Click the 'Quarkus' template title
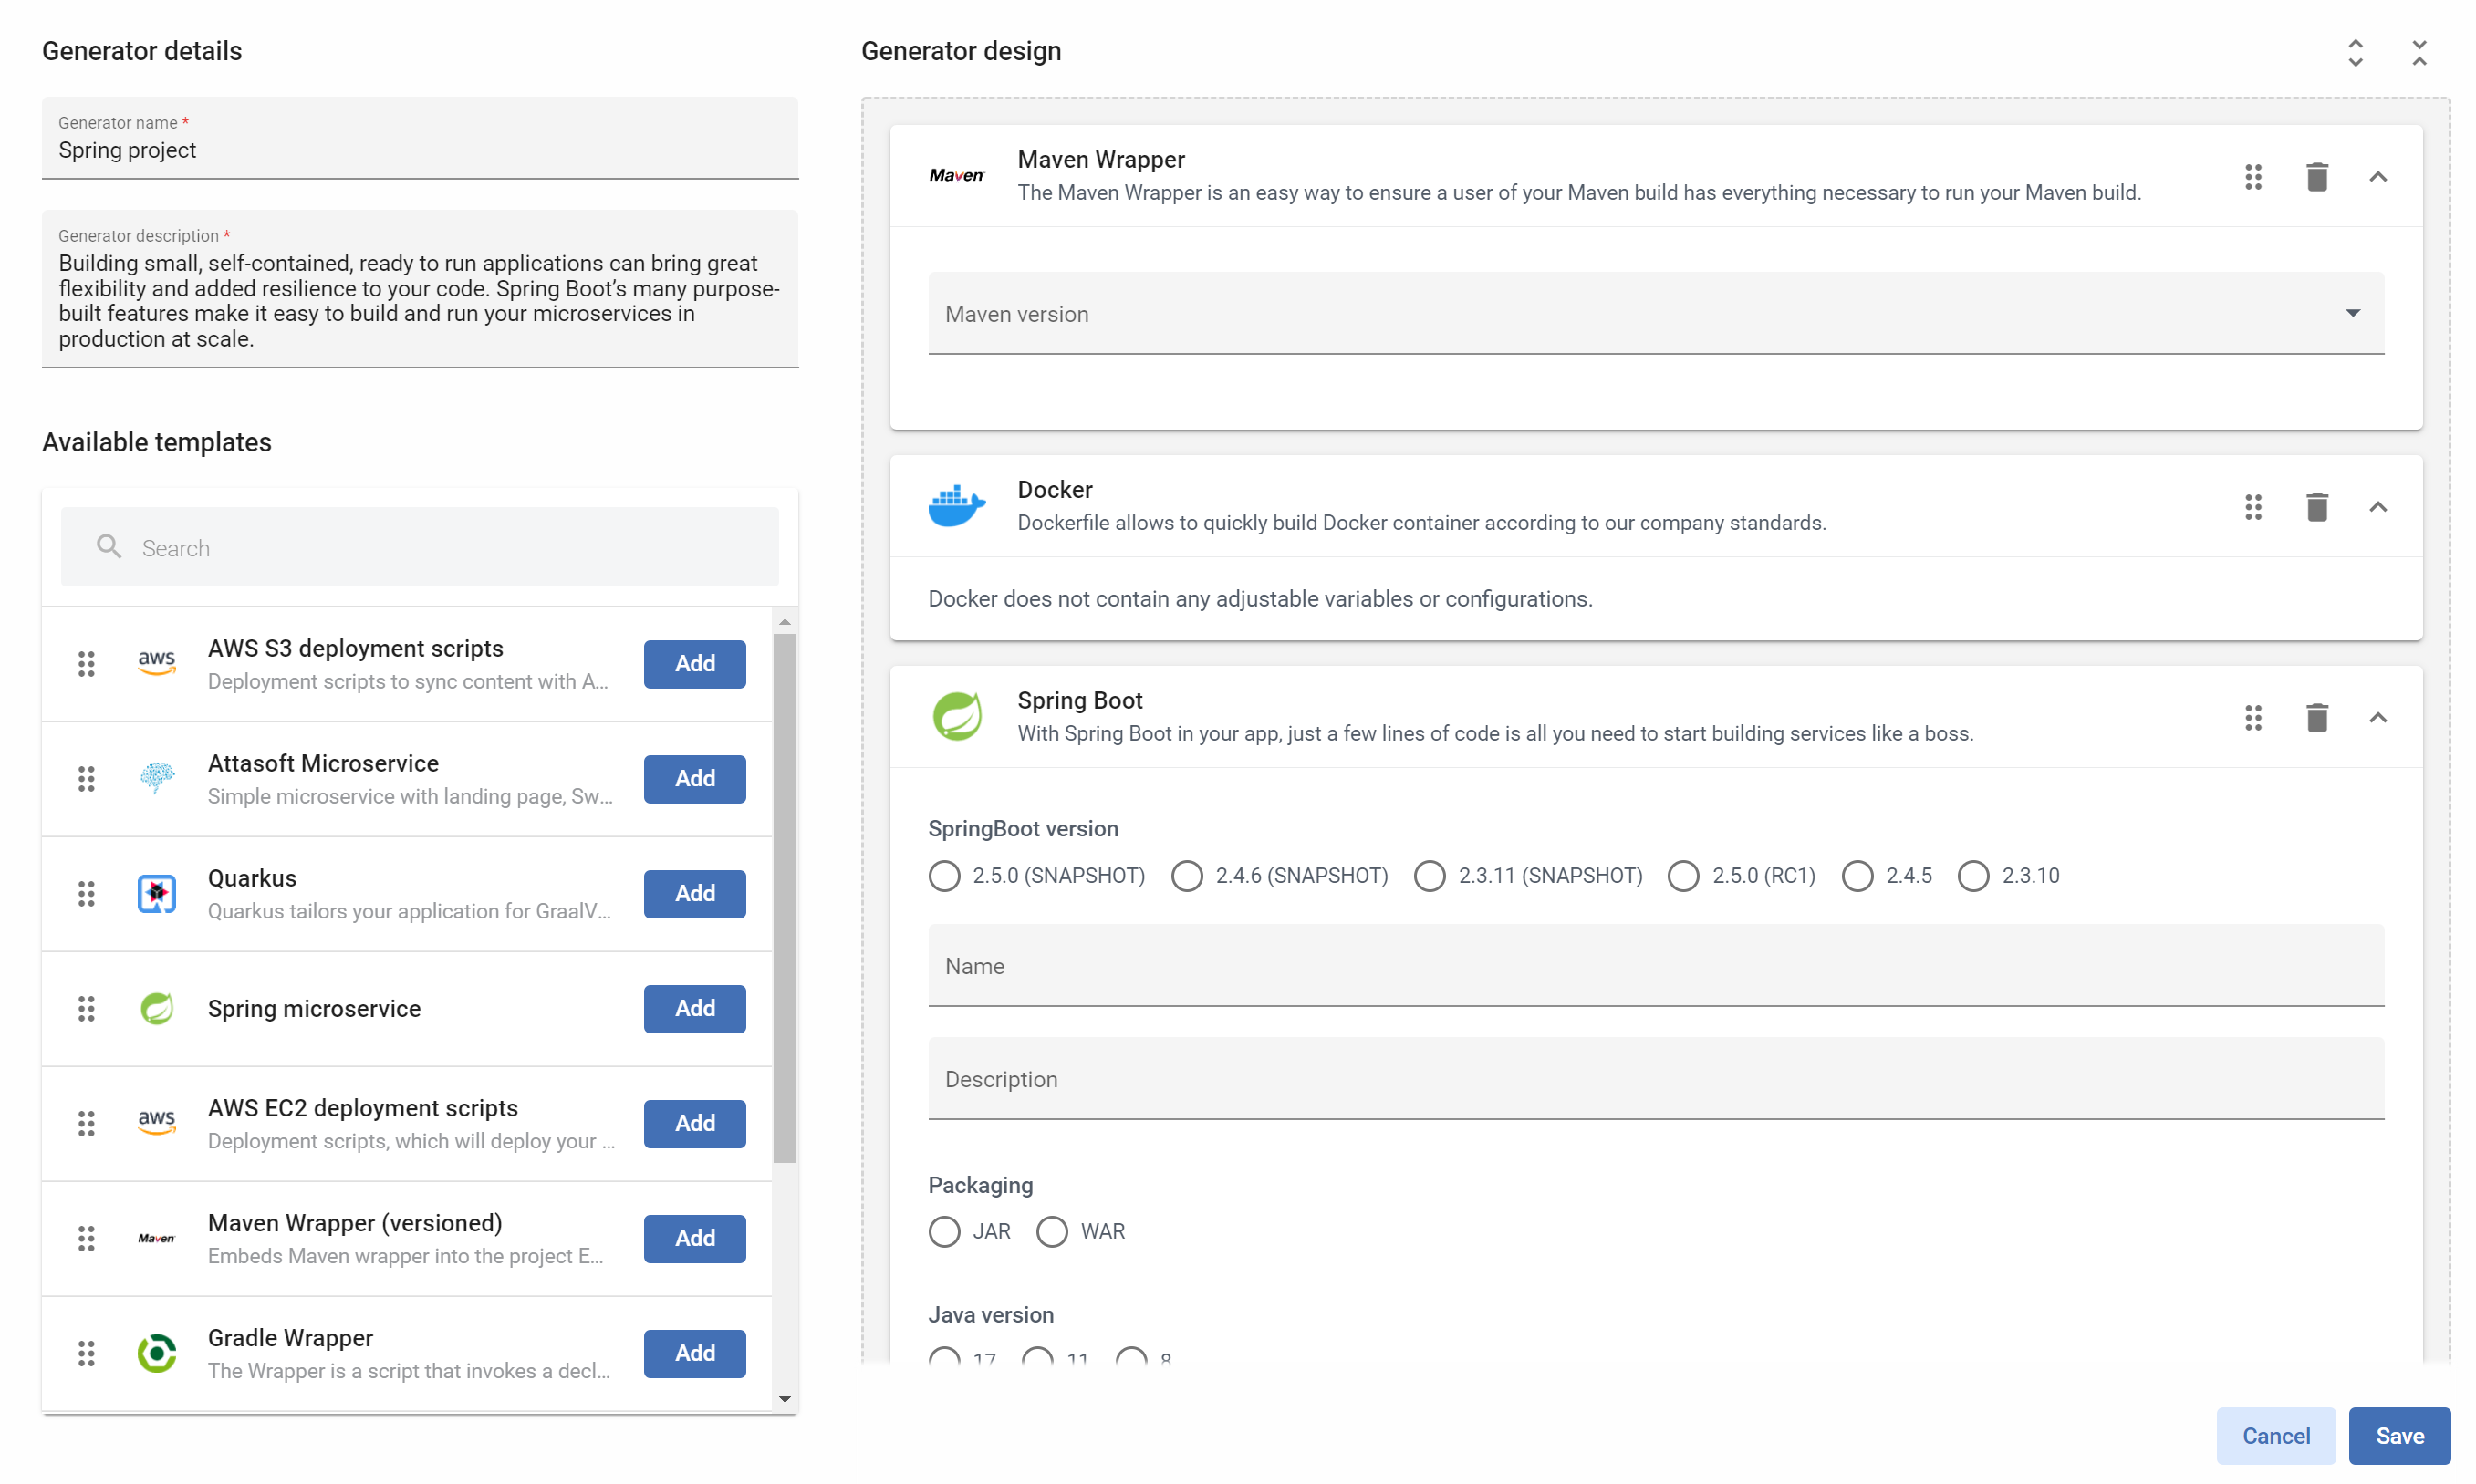This screenshot has width=2476, height=1484. coord(252,878)
